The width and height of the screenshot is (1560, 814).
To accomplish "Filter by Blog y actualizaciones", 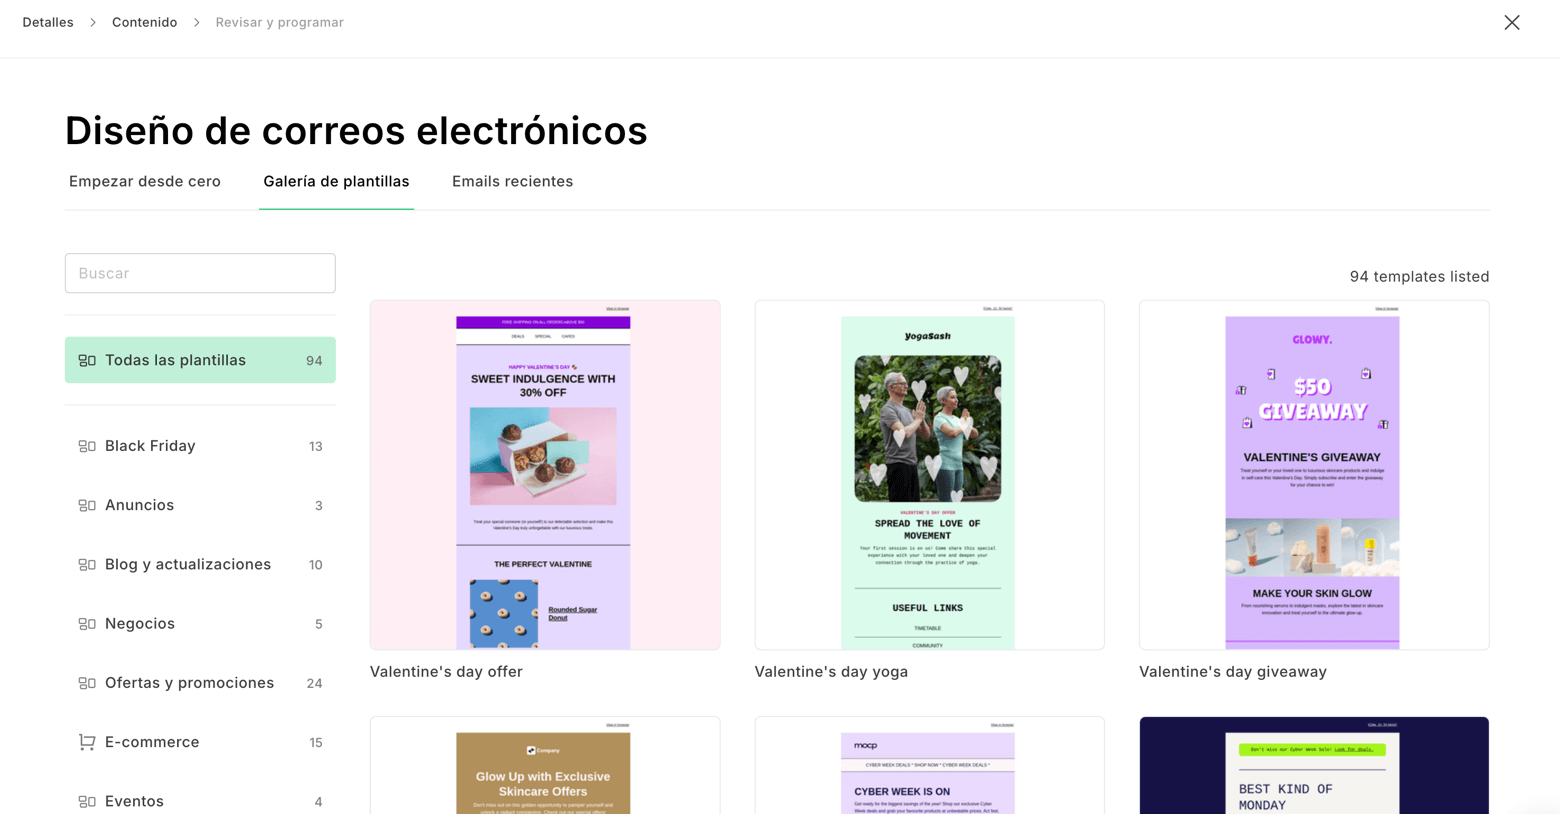I will (x=200, y=564).
